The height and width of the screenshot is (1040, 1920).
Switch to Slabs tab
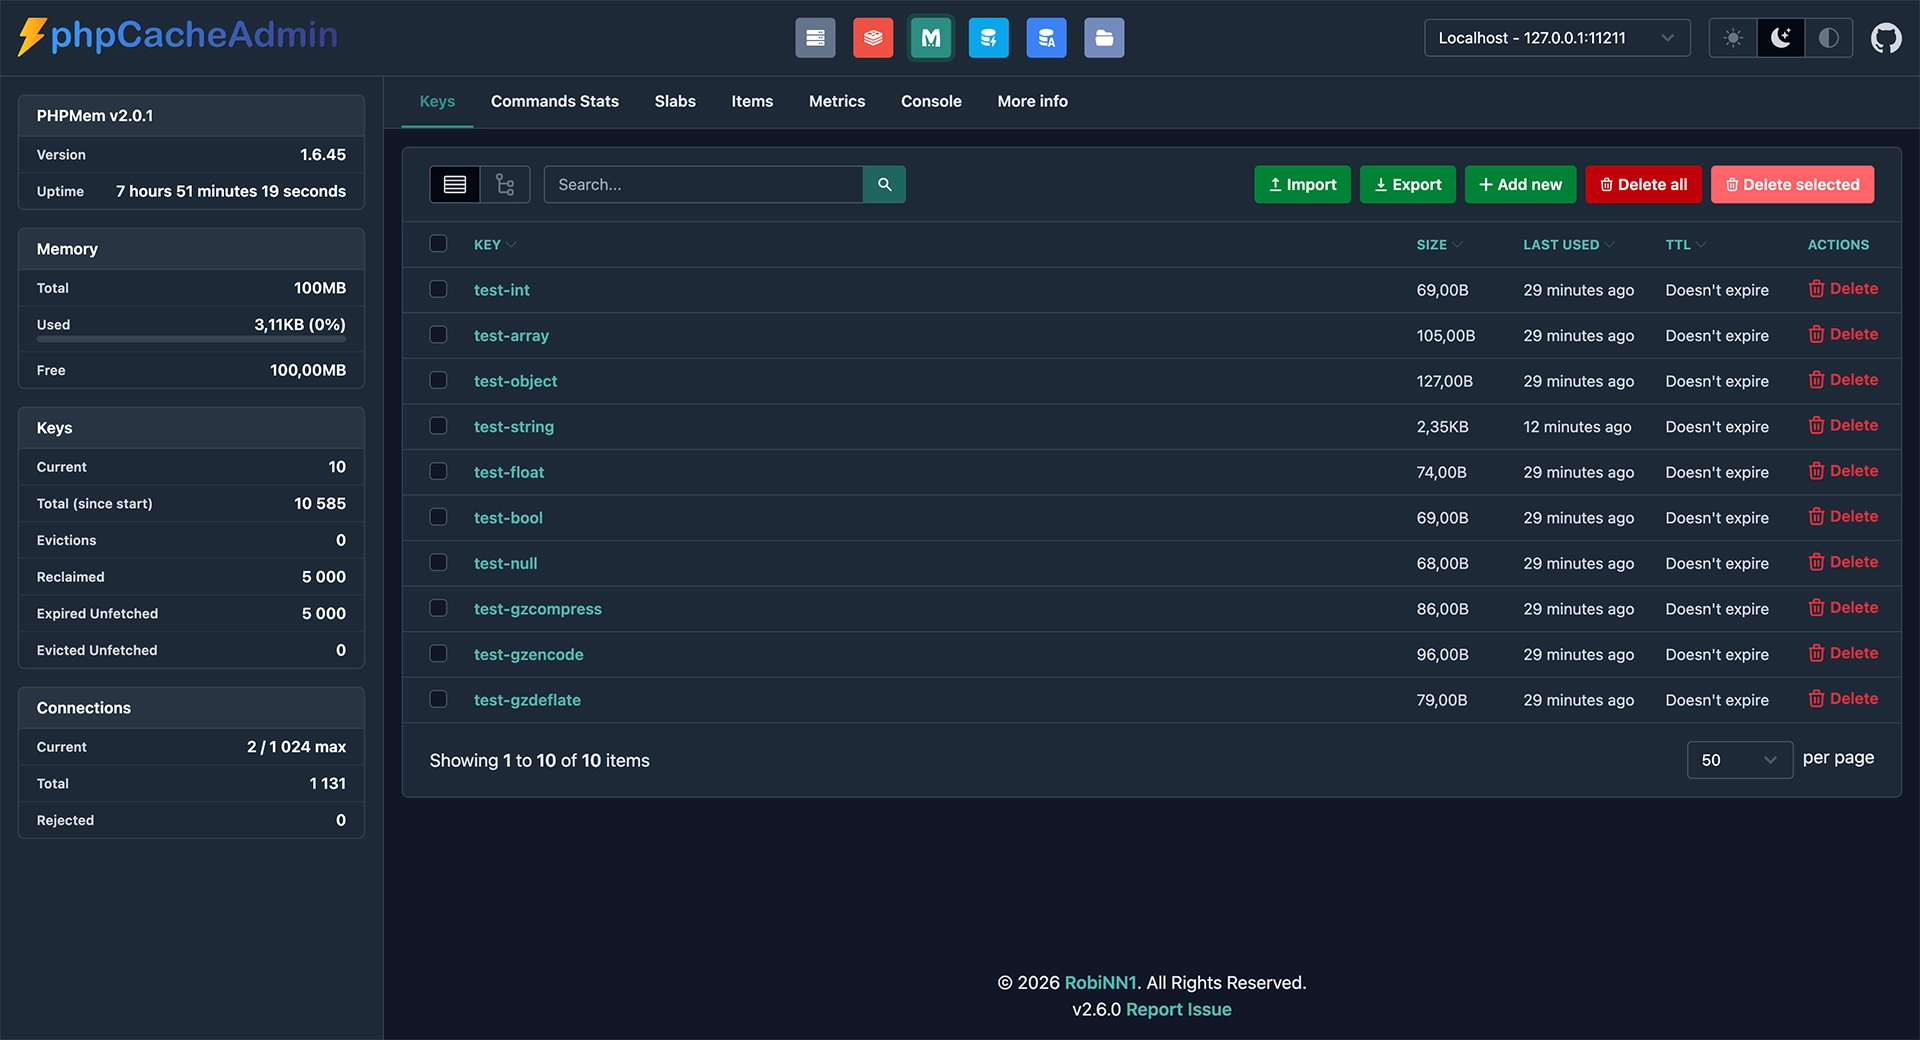coord(675,101)
